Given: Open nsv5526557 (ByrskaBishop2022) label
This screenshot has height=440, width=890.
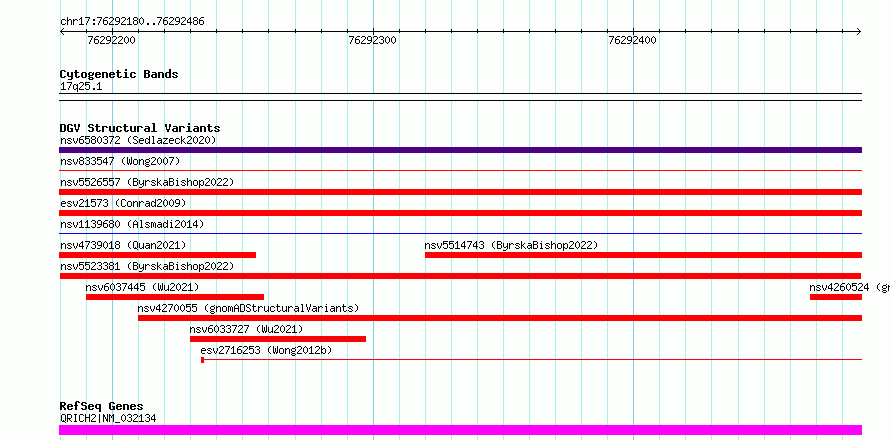Looking at the screenshot, I should coord(147,182).
